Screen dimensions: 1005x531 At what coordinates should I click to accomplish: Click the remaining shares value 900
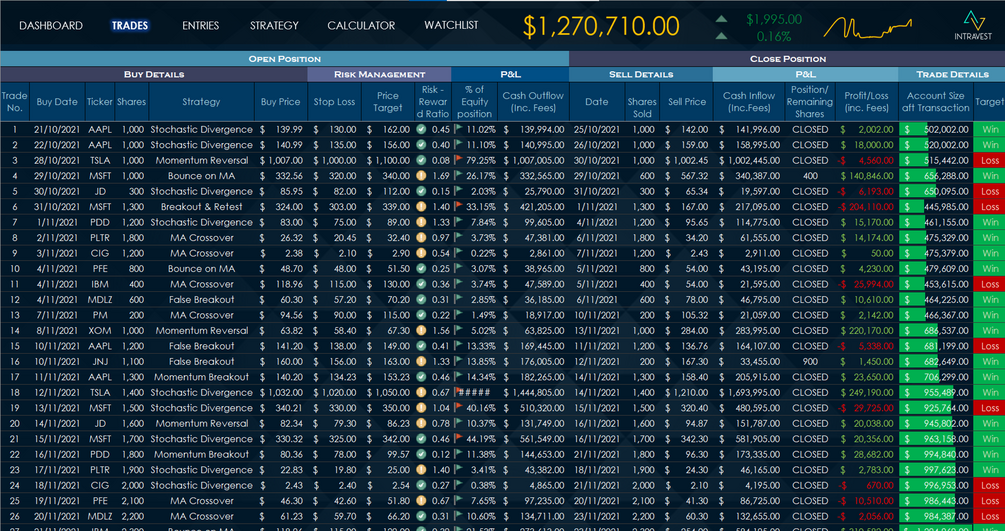pos(810,362)
